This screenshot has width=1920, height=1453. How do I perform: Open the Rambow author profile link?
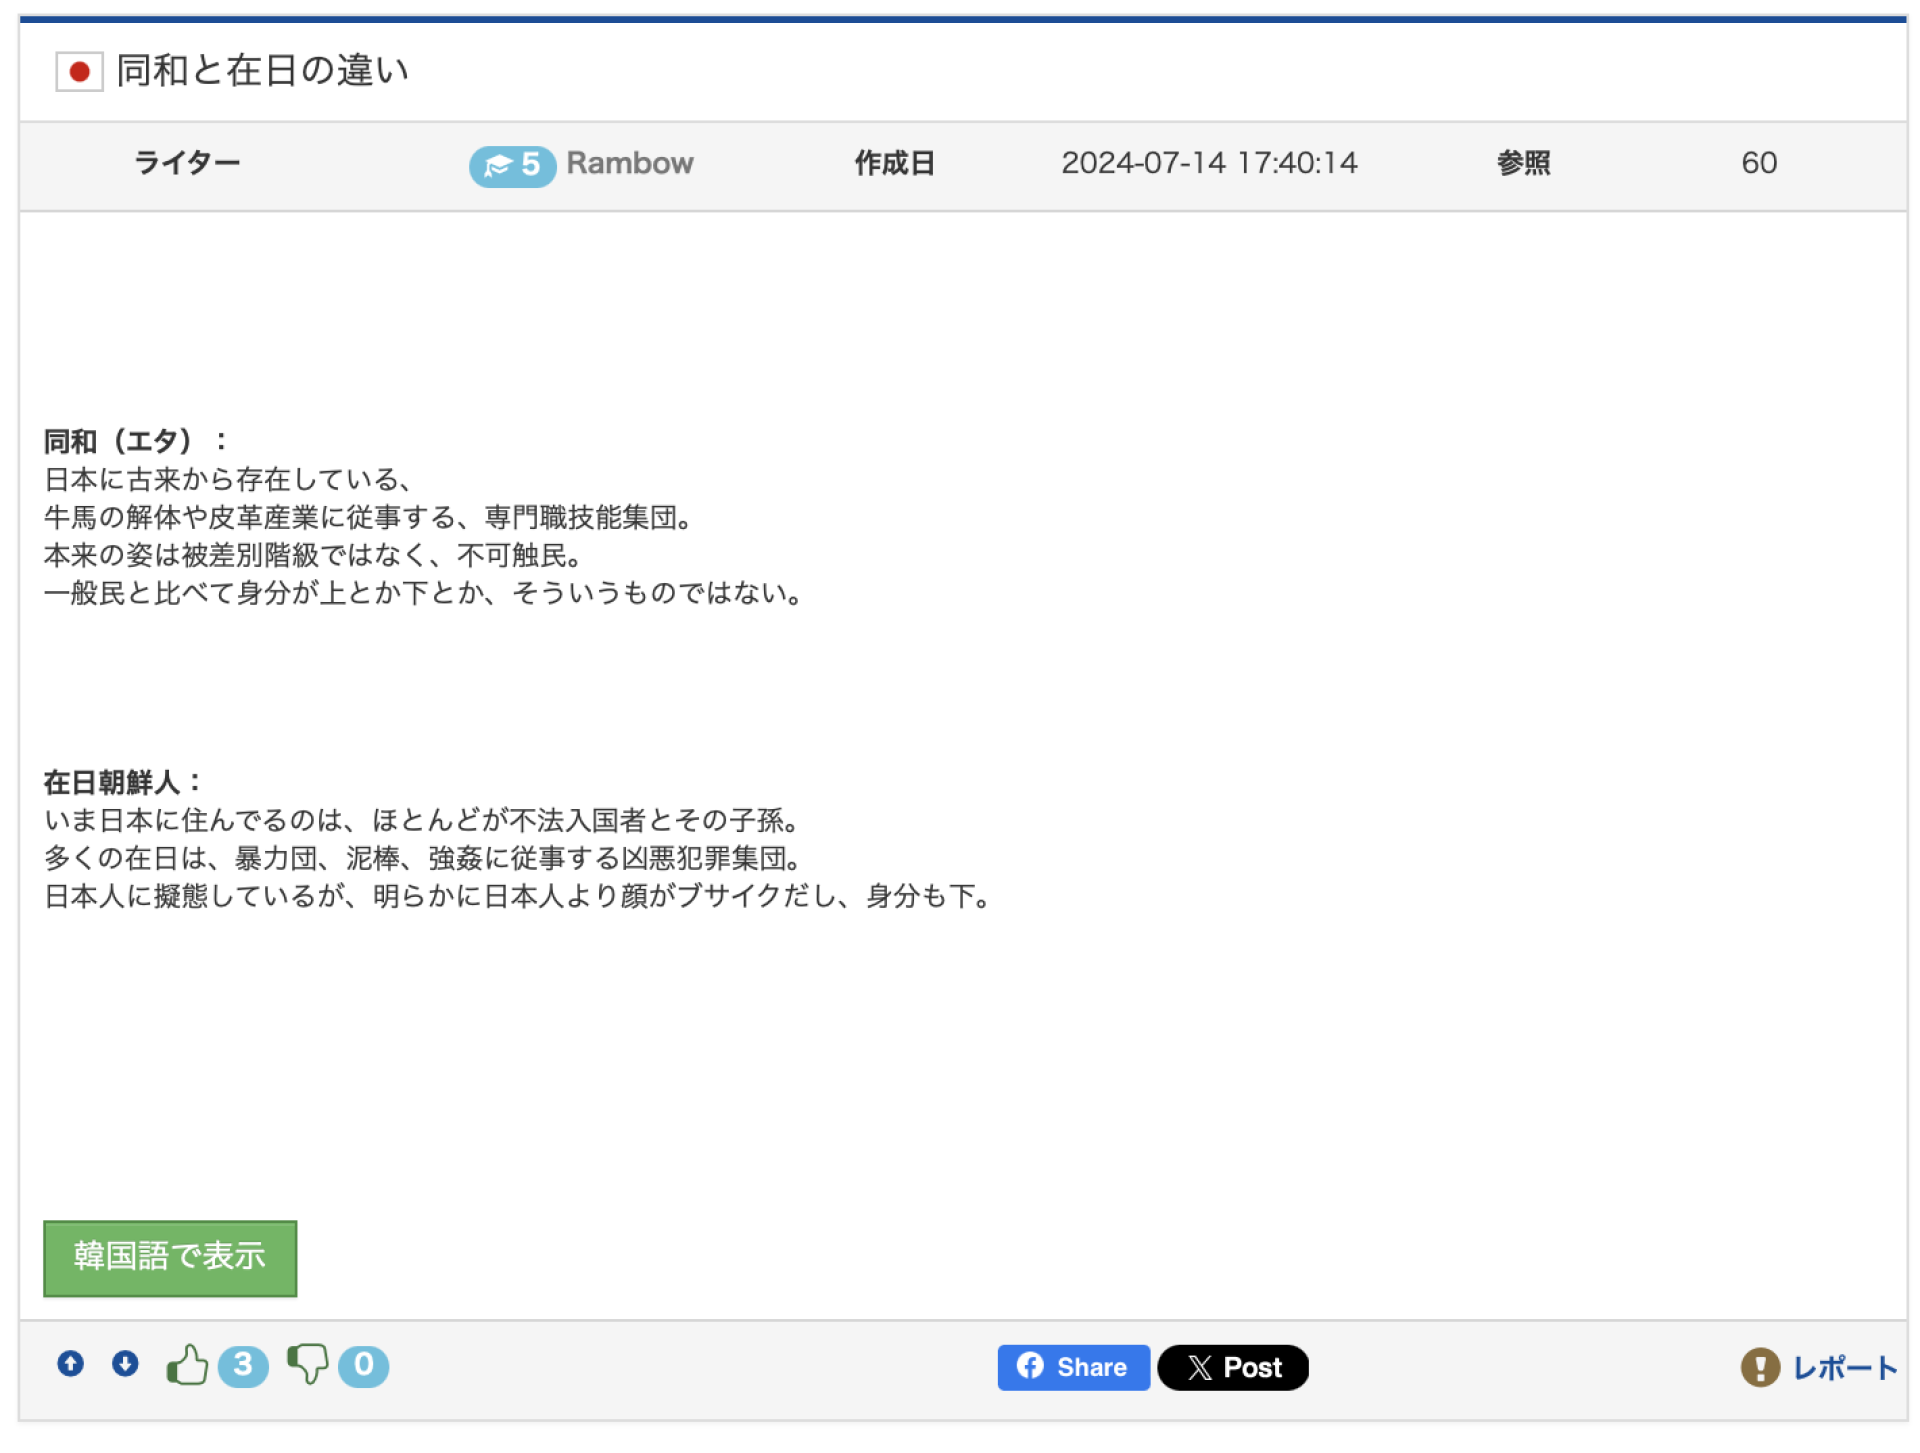coord(629,163)
